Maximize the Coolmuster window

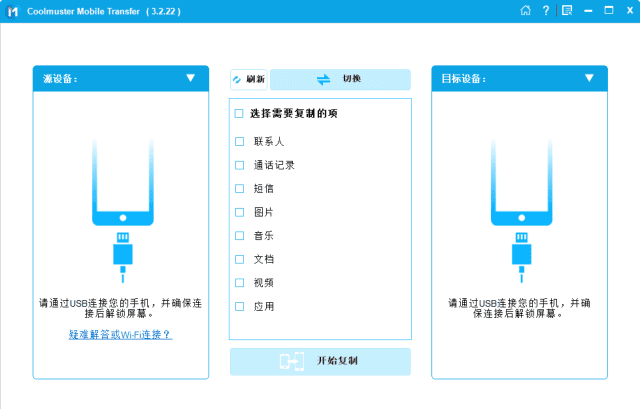click(609, 11)
